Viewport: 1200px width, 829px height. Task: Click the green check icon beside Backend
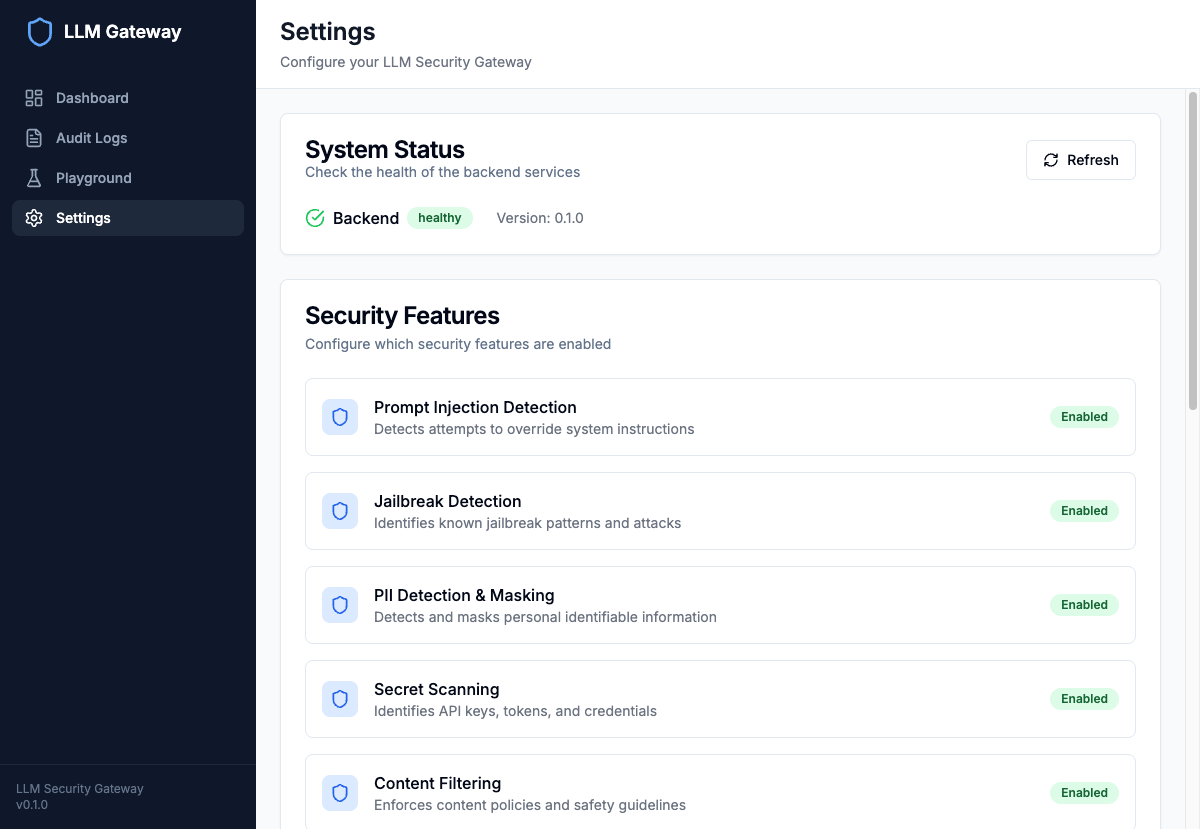point(315,218)
